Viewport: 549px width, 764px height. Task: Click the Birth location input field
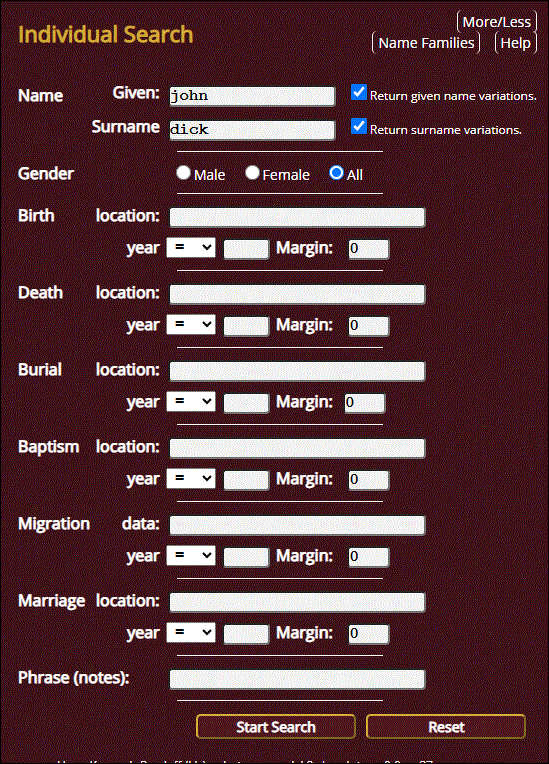[x=297, y=217]
